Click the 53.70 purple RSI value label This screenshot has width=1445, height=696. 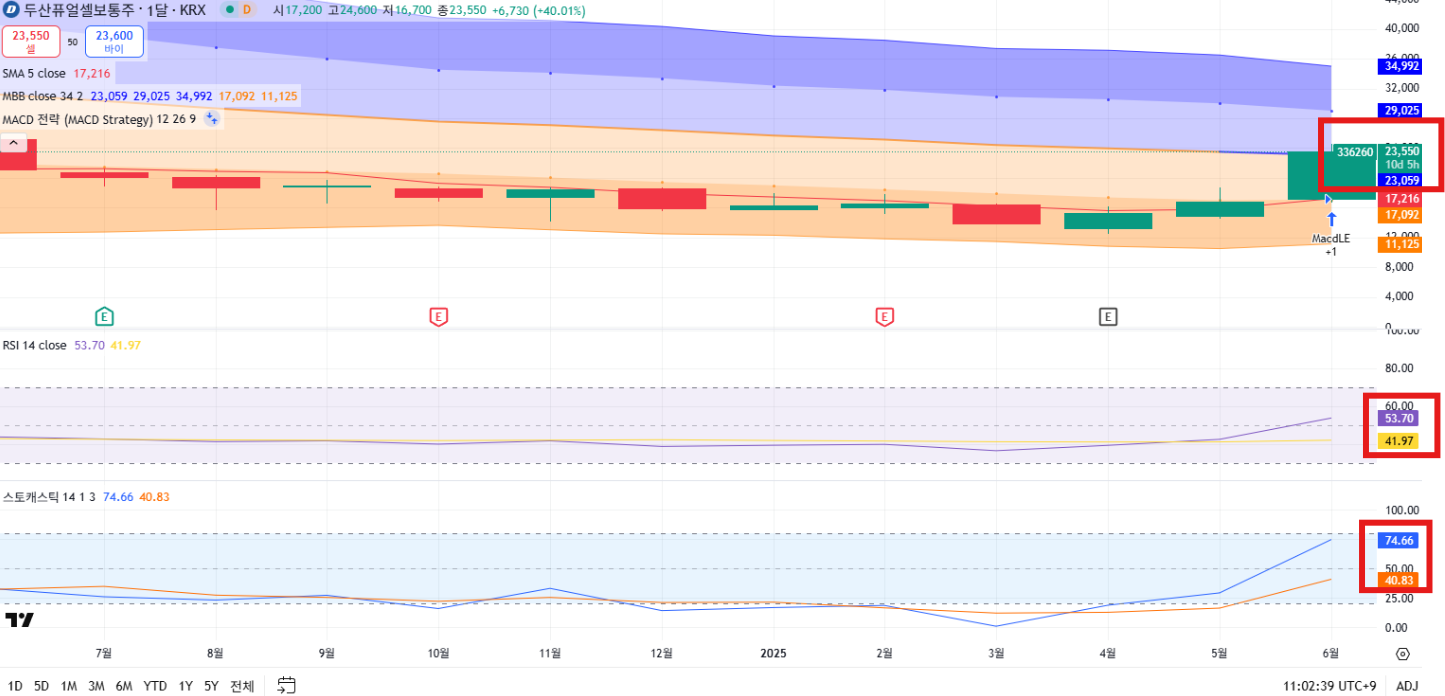click(x=1398, y=418)
